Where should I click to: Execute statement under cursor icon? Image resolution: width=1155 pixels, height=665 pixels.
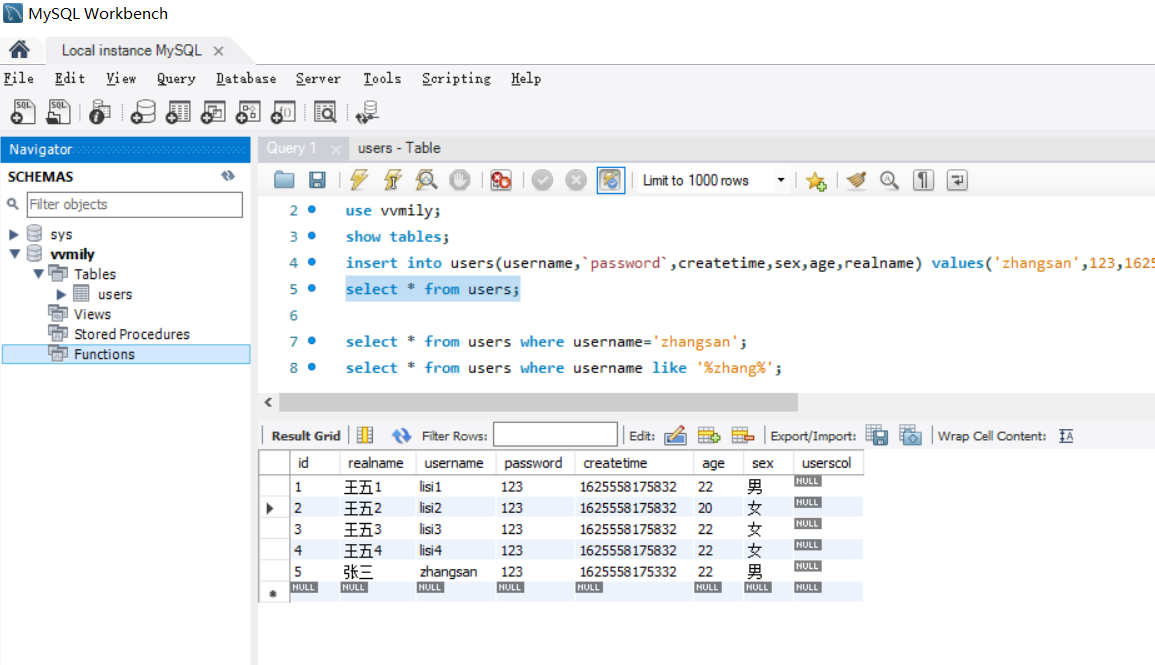[x=393, y=180]
